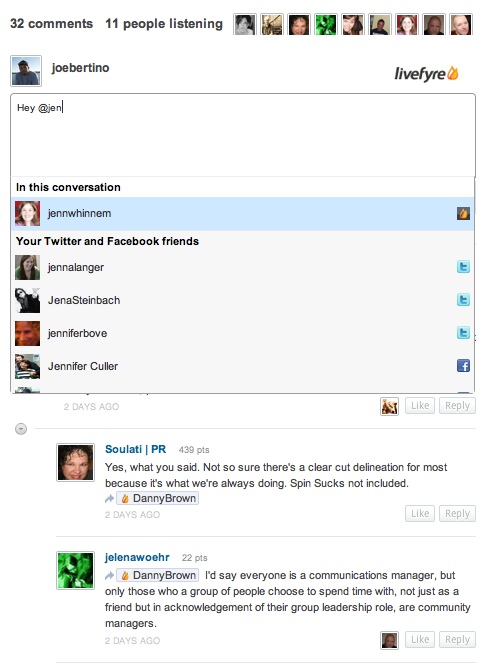Click the share arrow icon in Soulati's comment
The width and height of the screenshot is (488, 663).
[x=110, y=499]
